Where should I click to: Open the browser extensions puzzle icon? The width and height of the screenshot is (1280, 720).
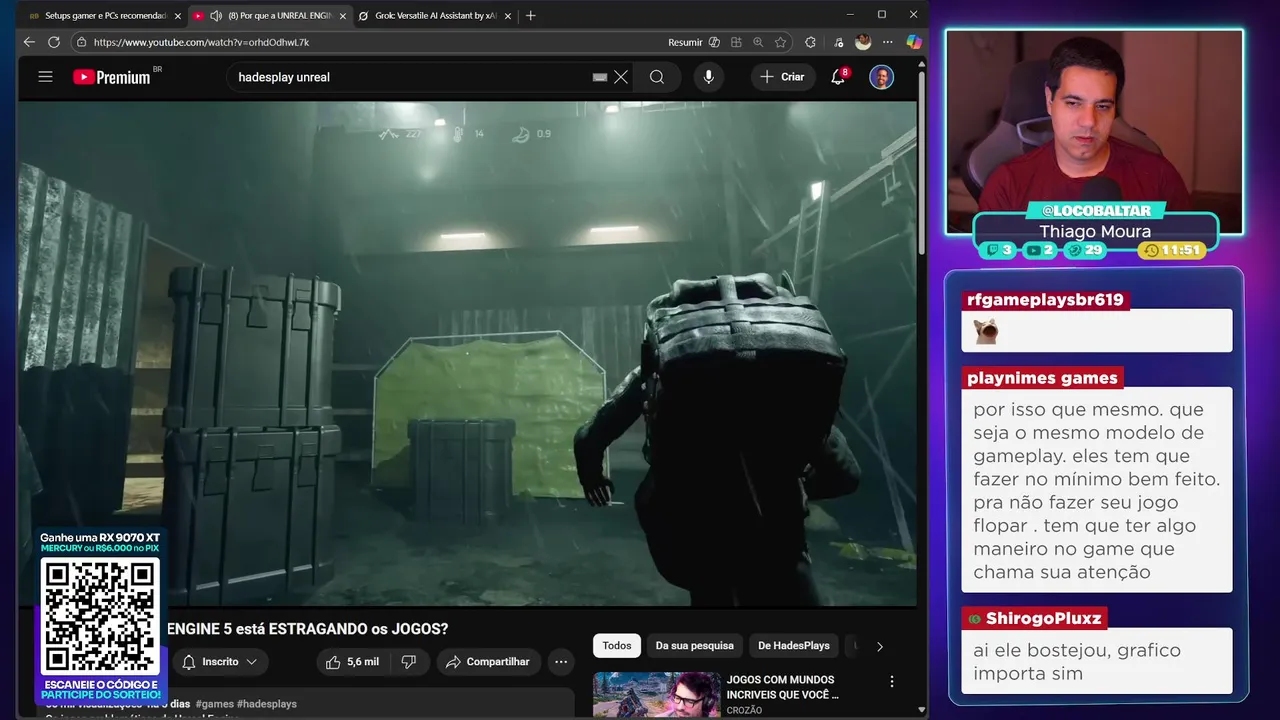(810, 42)
